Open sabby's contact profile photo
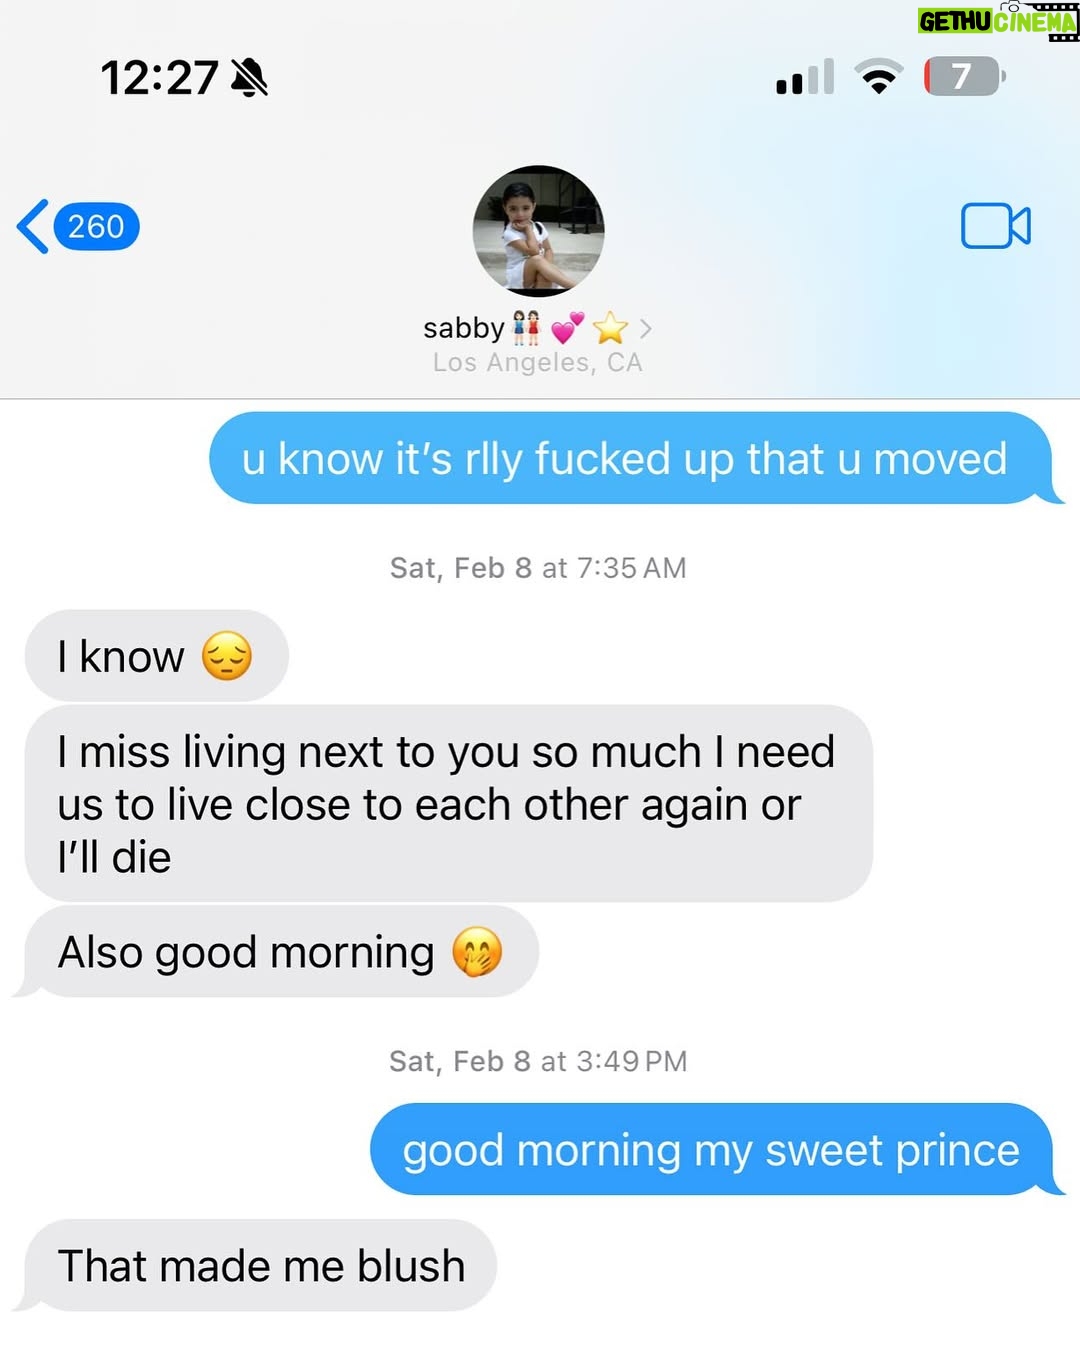Viewport: 1080px width, 1350px height. tap(538, 231)
